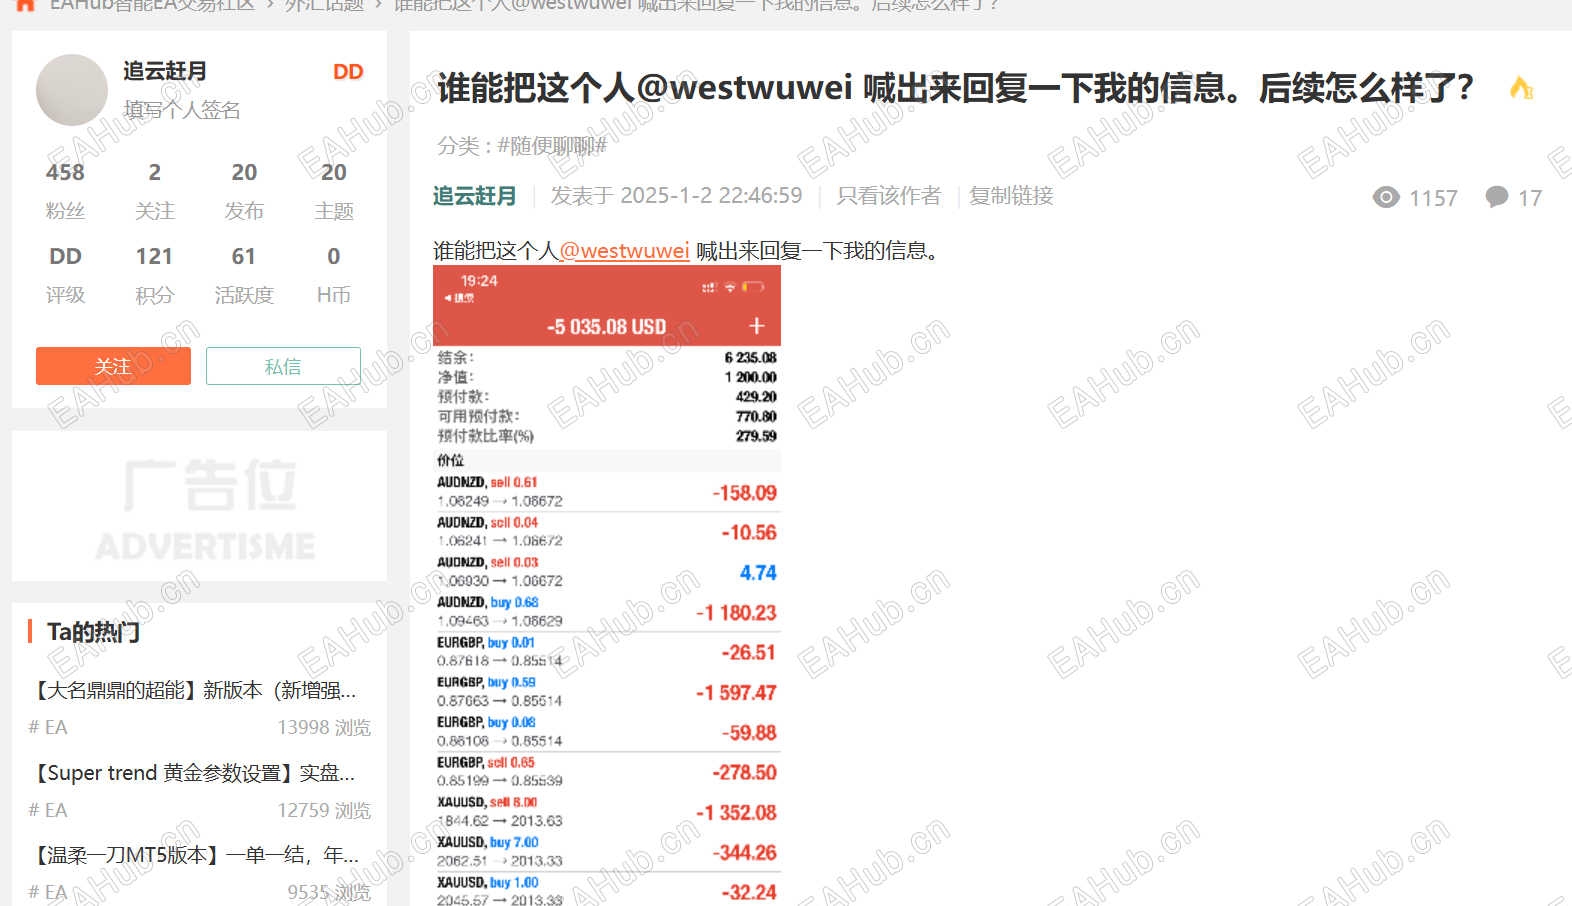Click the orange DD badge beside username

348,72
